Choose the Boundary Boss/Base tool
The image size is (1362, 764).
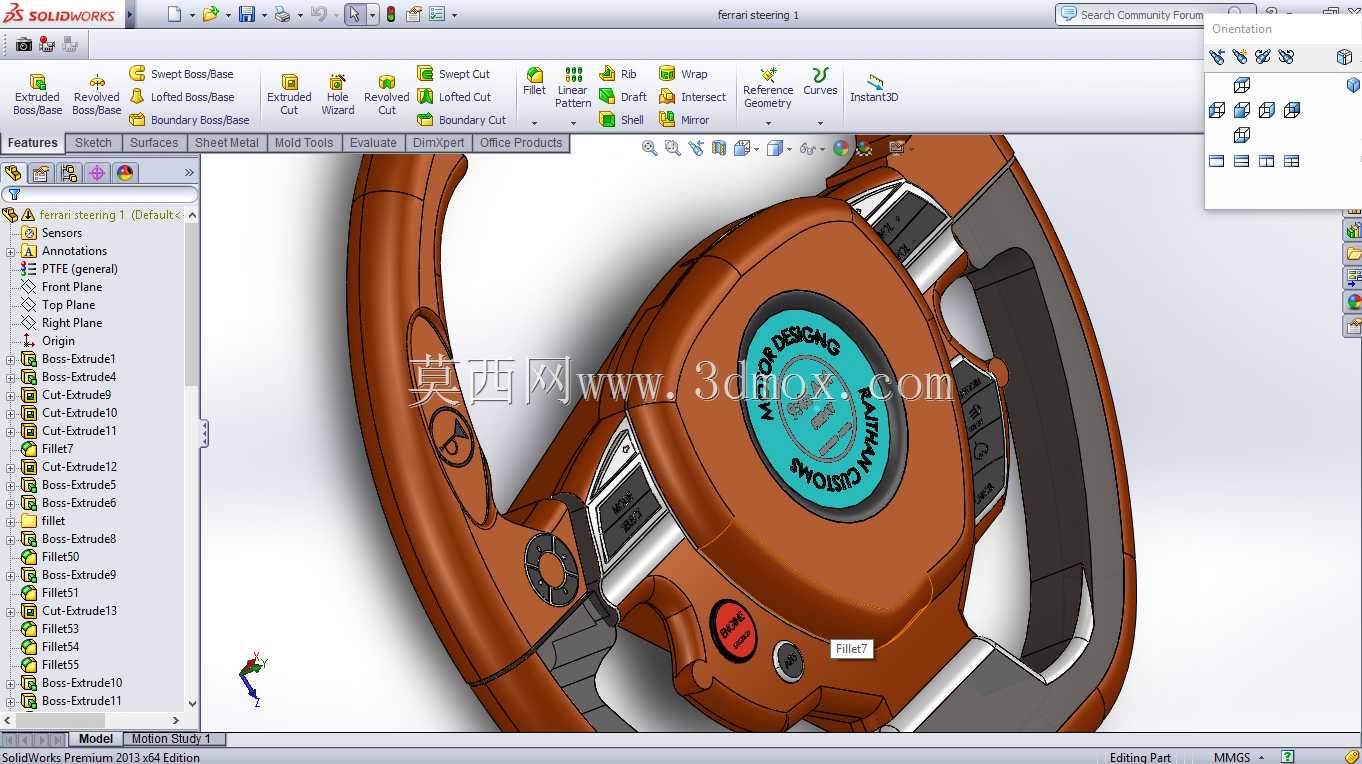click(189, 120)
